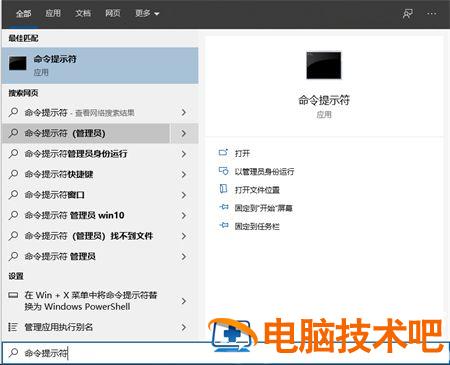Expand arrow for 命令提示符快捷键

click(x=184, y=174)
